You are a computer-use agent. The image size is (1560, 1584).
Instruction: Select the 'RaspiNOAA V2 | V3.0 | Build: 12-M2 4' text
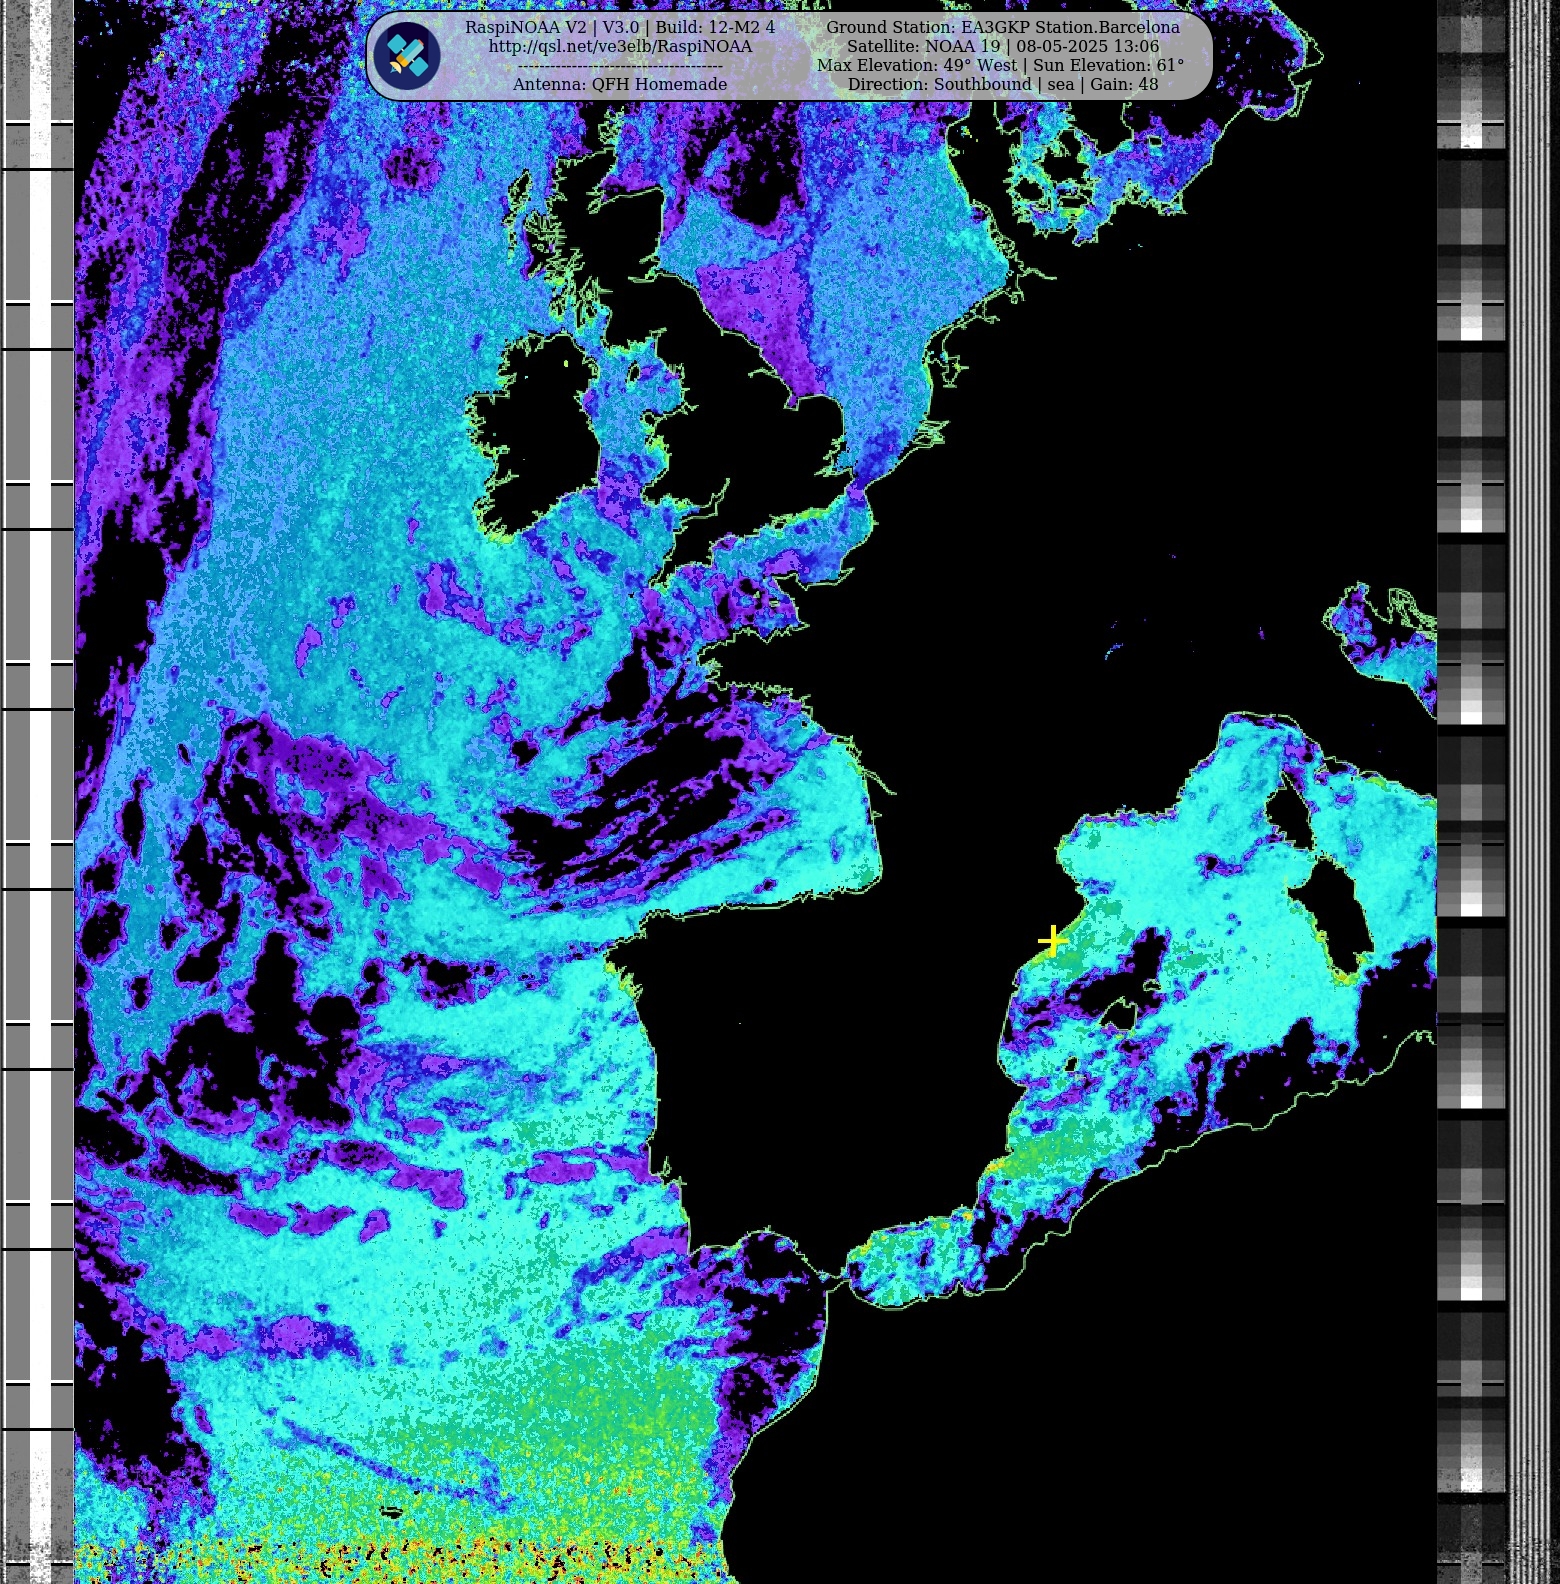pyautogui.click(x=620, y=27)
